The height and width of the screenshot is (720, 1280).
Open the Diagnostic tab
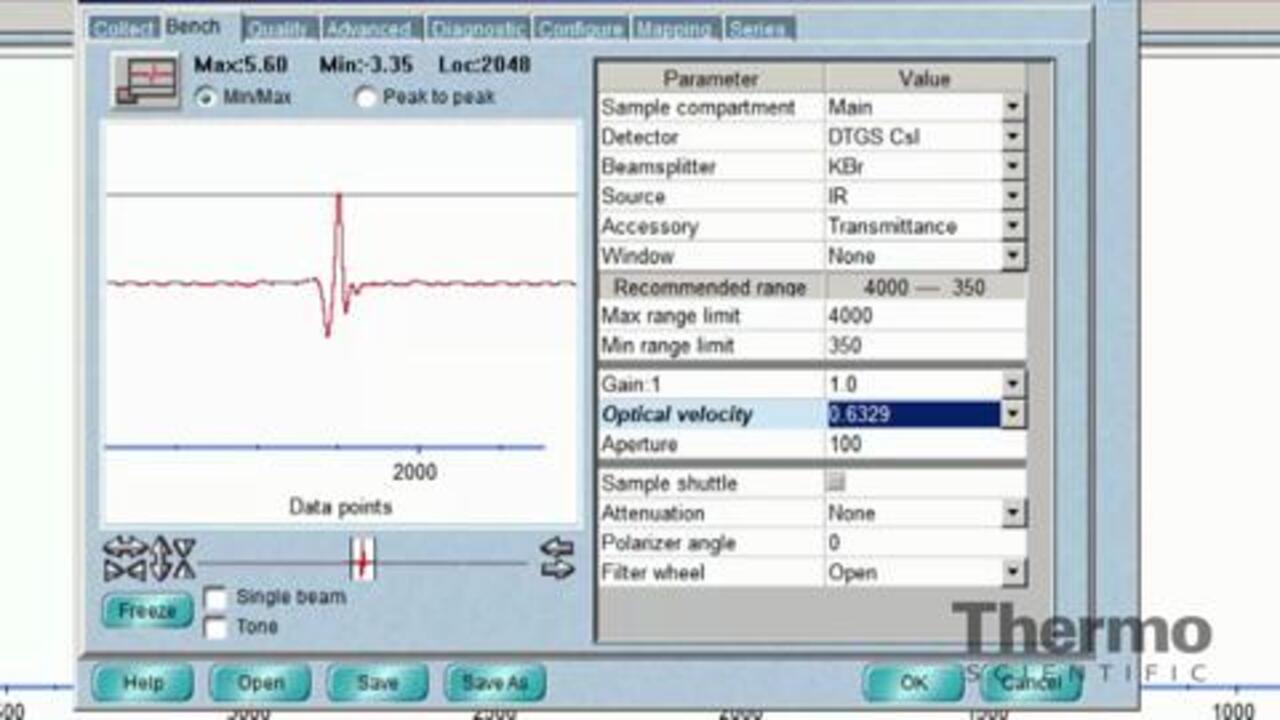coord(479,29)
